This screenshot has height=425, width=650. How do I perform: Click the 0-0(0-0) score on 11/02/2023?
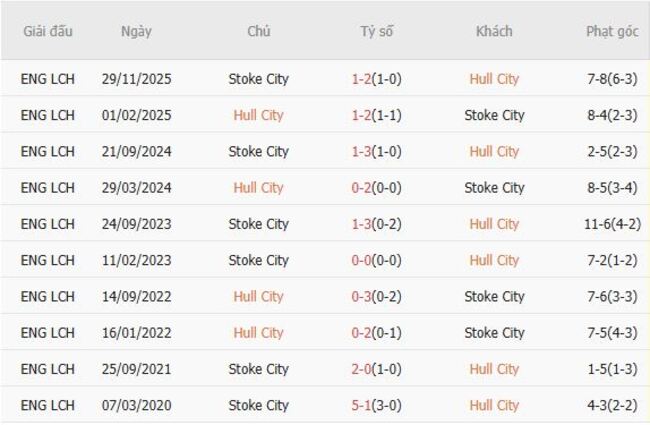(x=377, y=260)
